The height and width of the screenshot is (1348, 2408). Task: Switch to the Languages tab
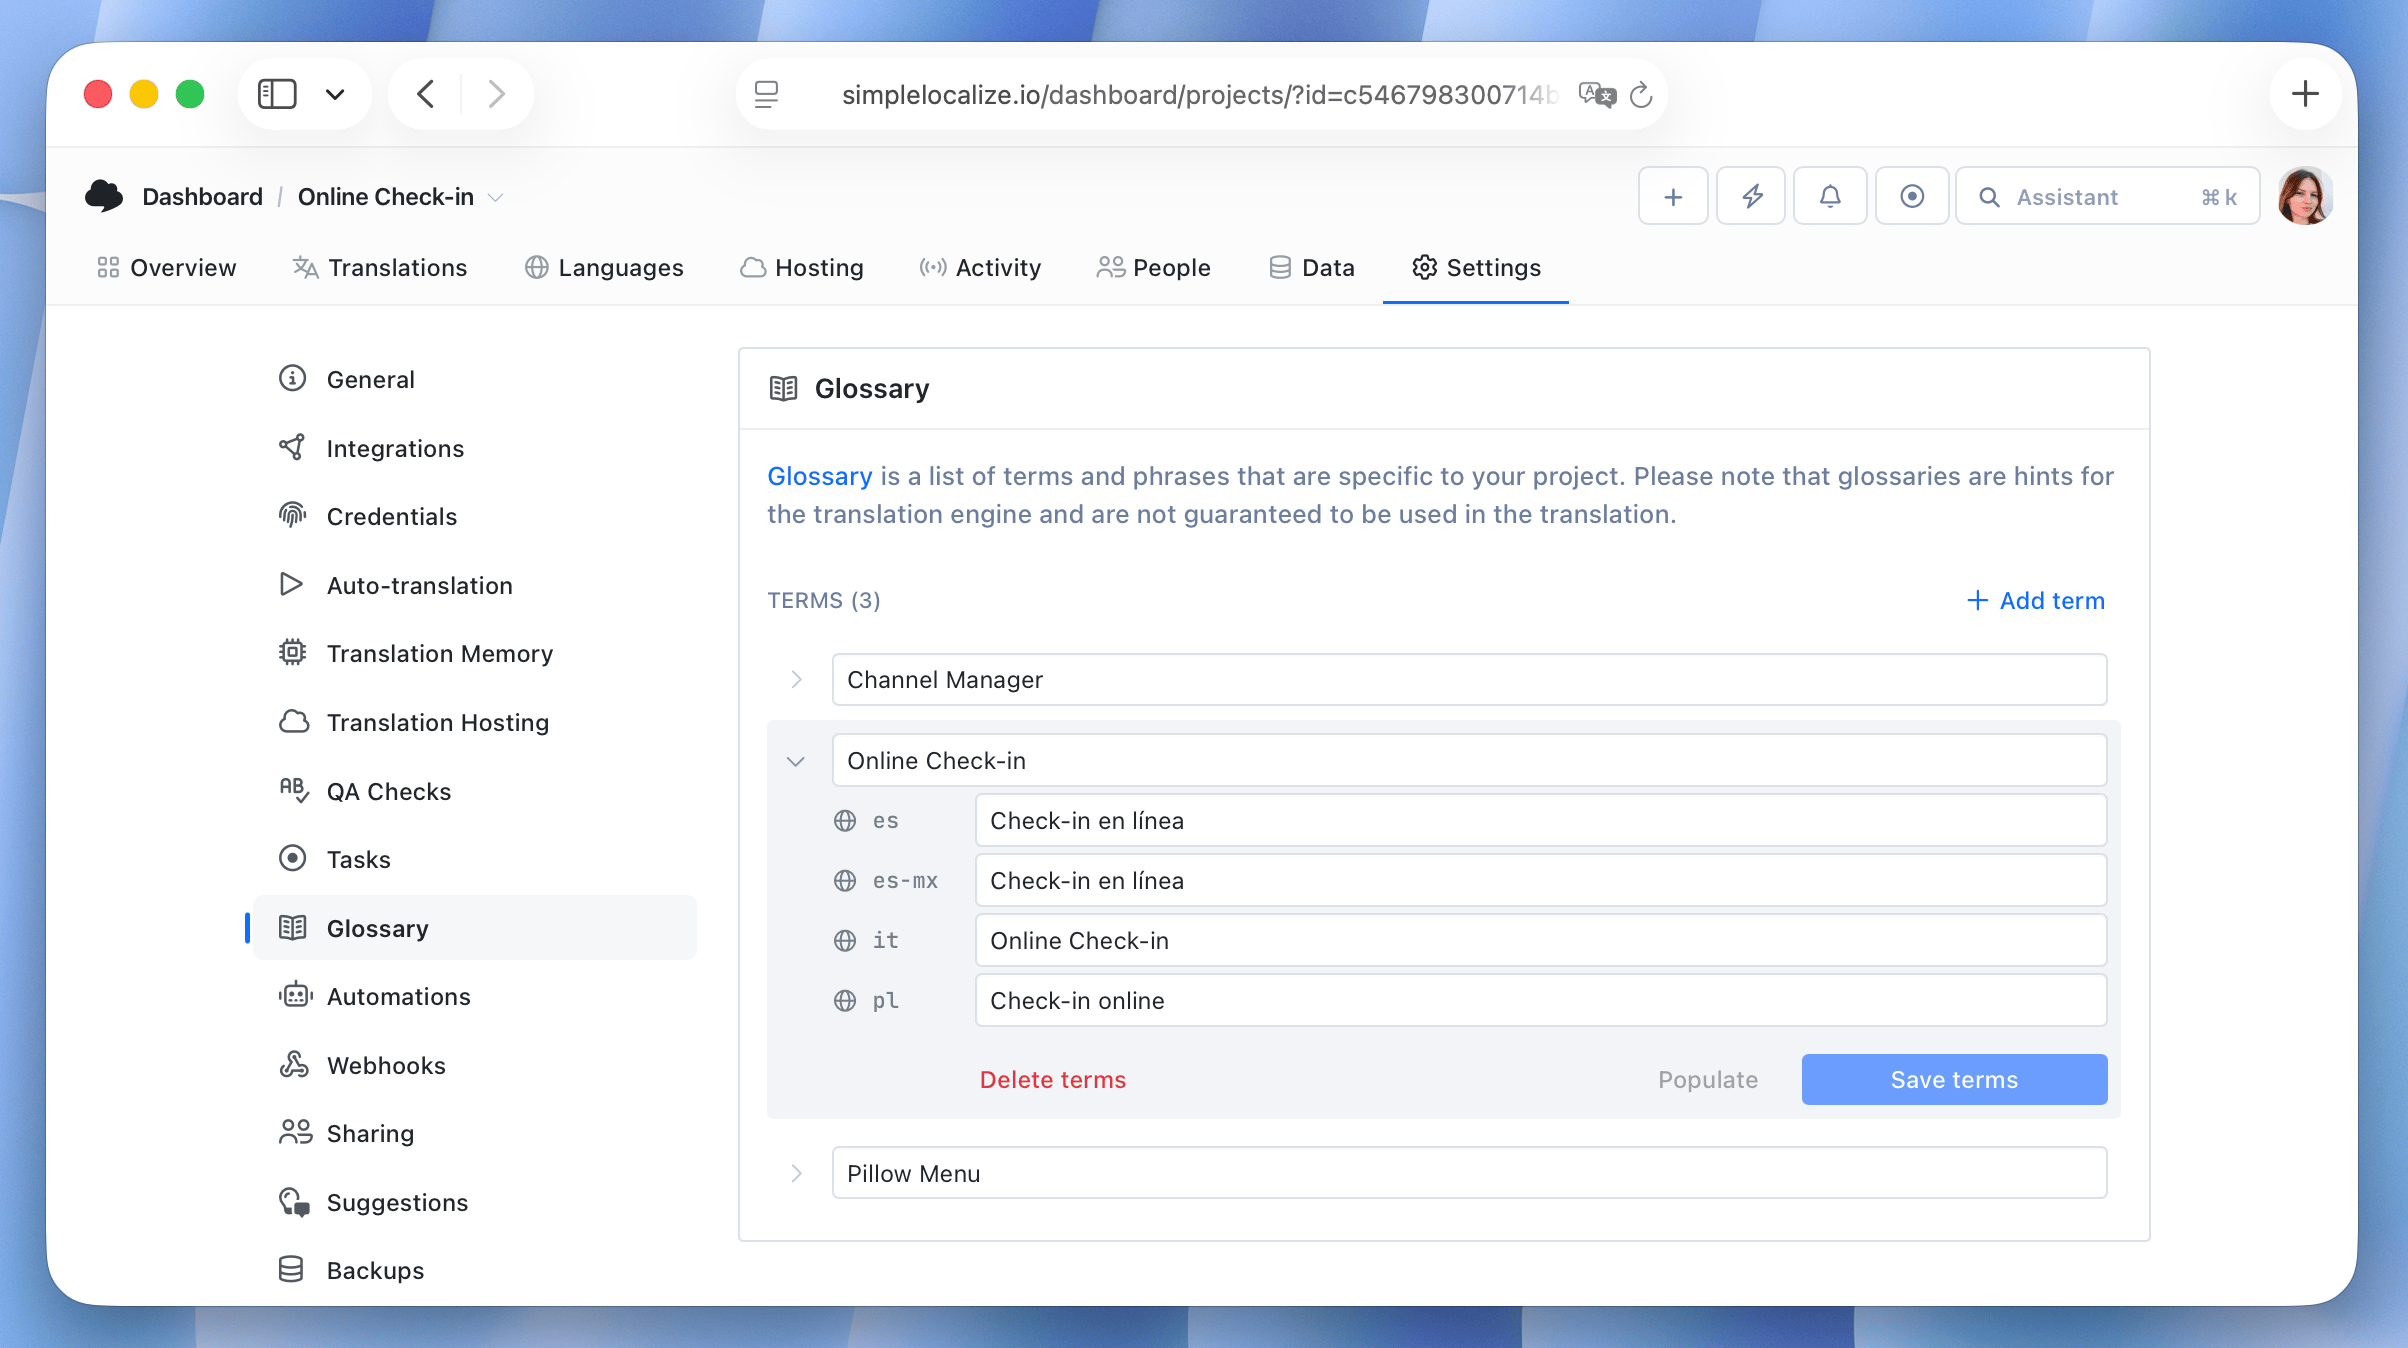click(604, 267)
